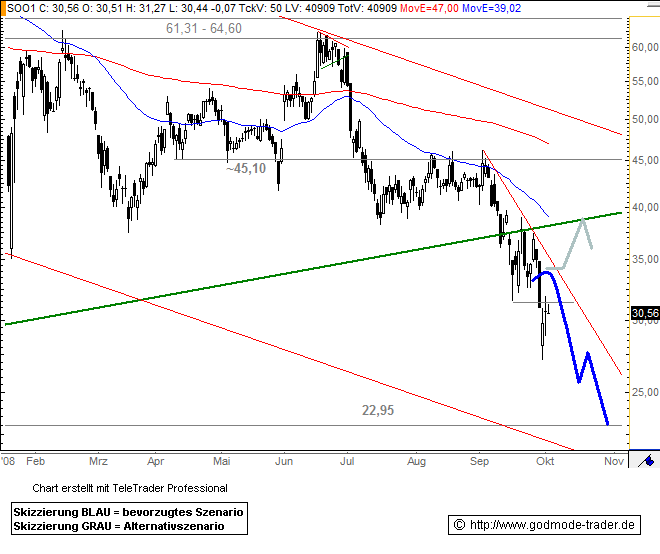Click the 'Skizzierung BLAU = bevorzugtes Szenario' legend line

click(128, 512)
